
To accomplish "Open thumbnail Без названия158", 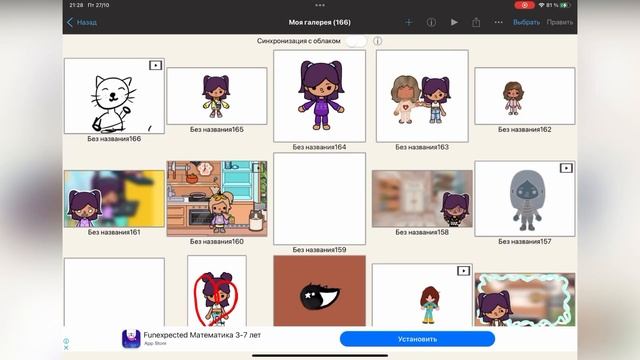I will click(422, 199).
